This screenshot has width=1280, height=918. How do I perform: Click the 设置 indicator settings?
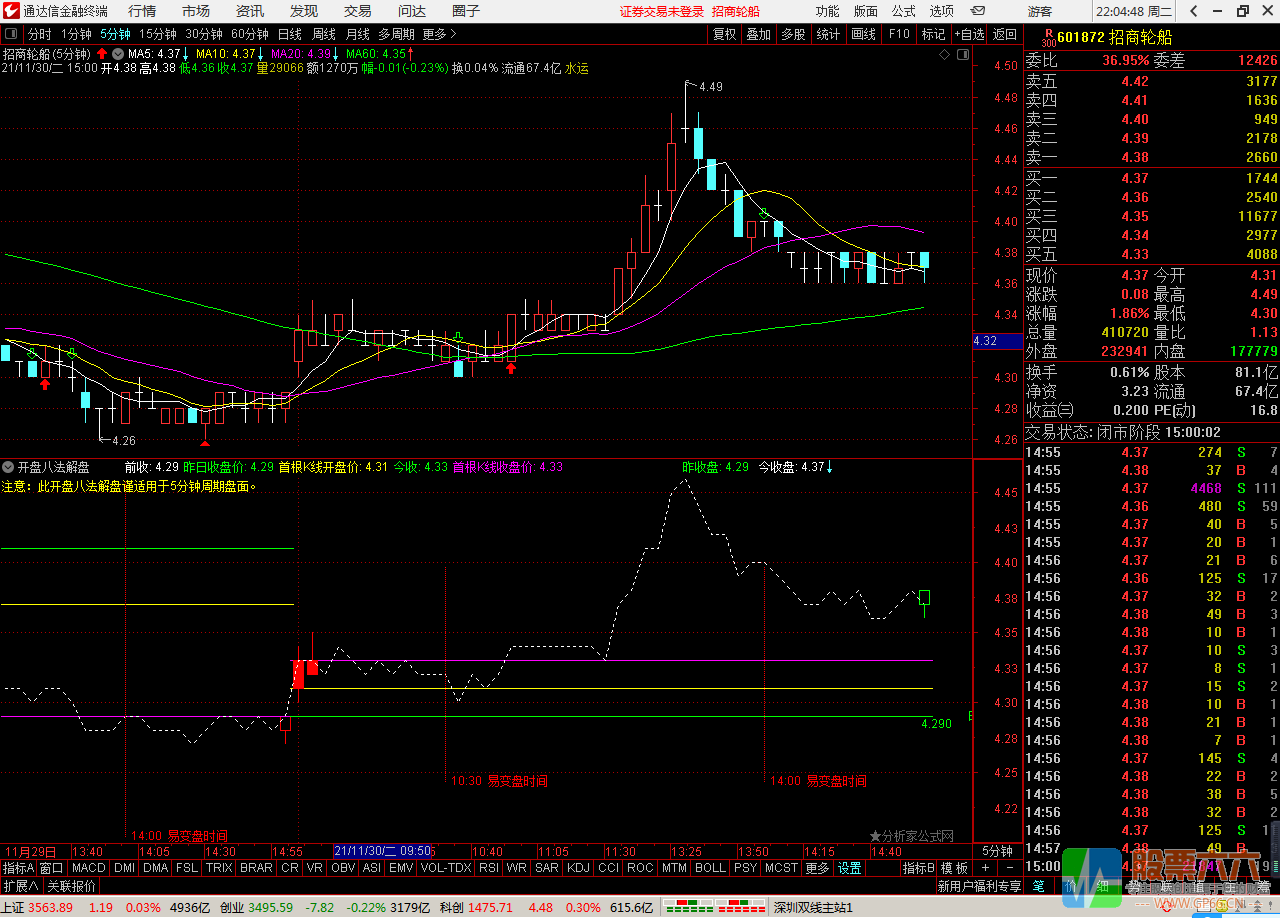tap(850, 868)
